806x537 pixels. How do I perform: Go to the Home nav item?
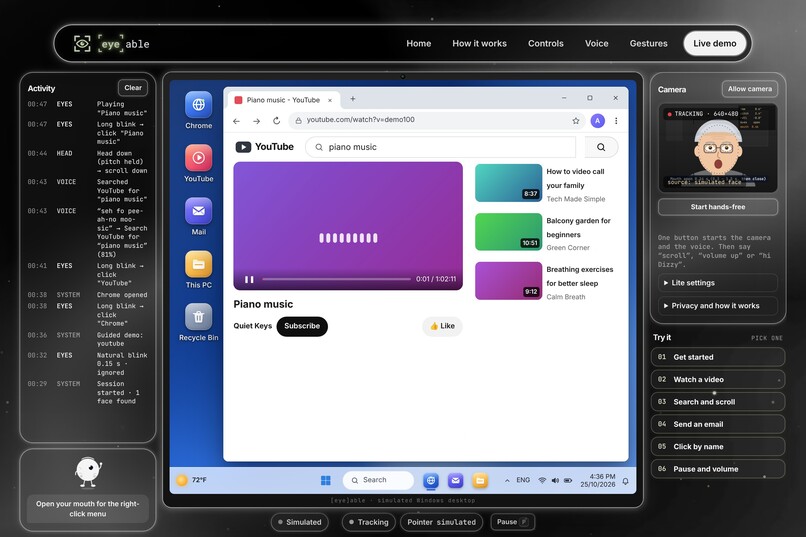click(x=418, y=44)
